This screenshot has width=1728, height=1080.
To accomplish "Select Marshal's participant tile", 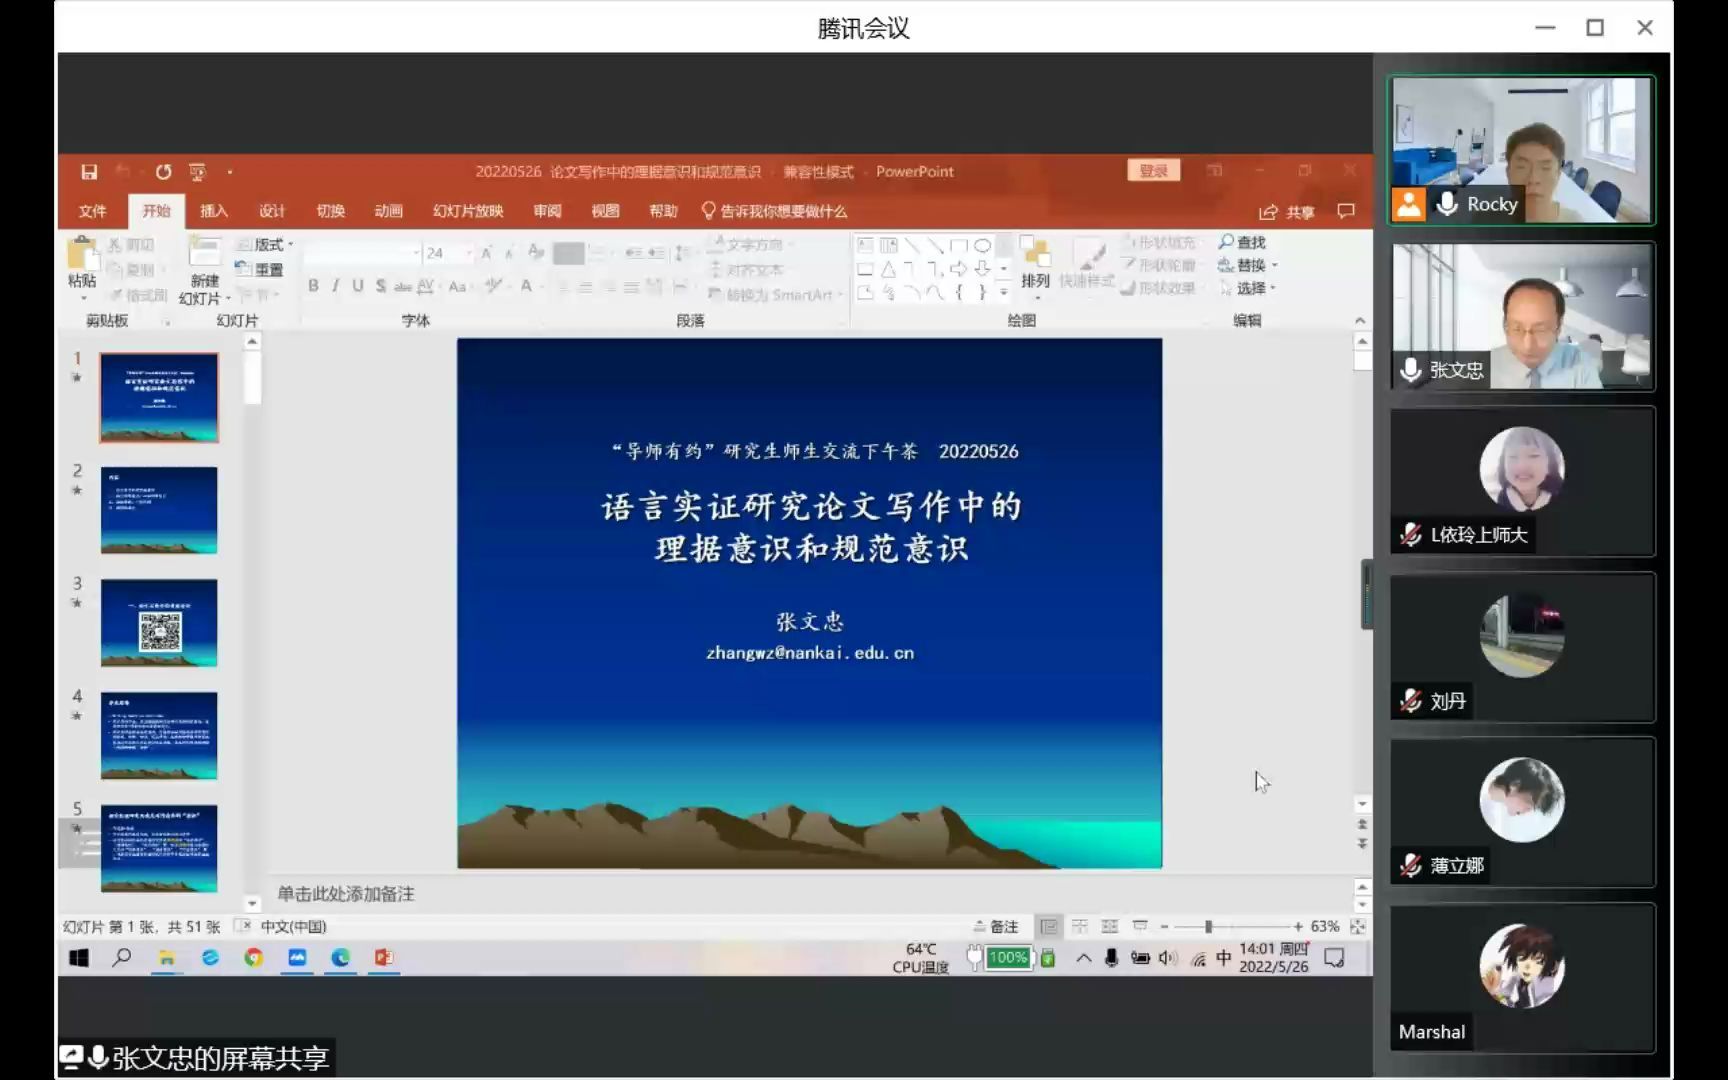I will click(x=1522, y=978).
